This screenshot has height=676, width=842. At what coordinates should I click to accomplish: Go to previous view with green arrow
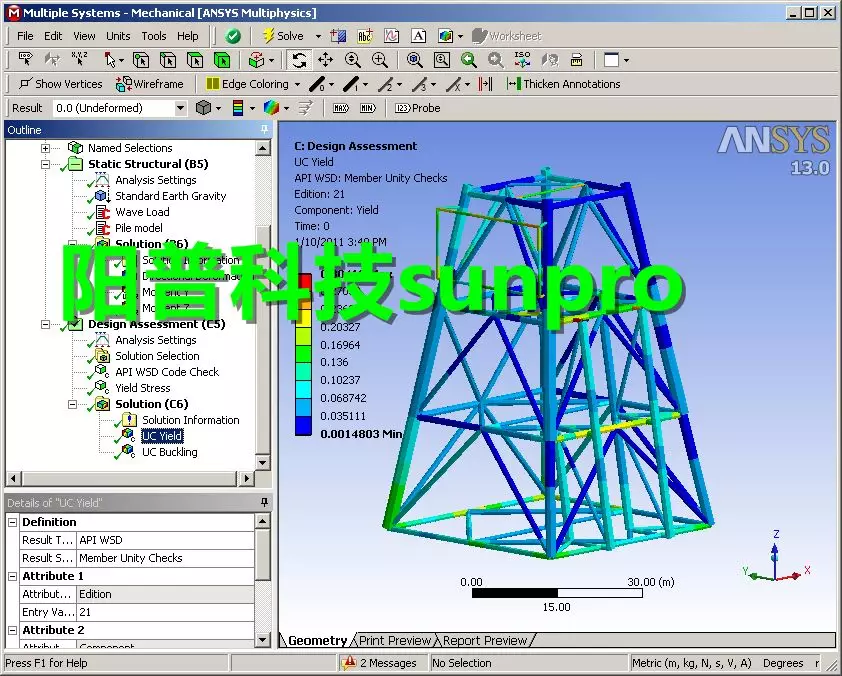point(468,60)
